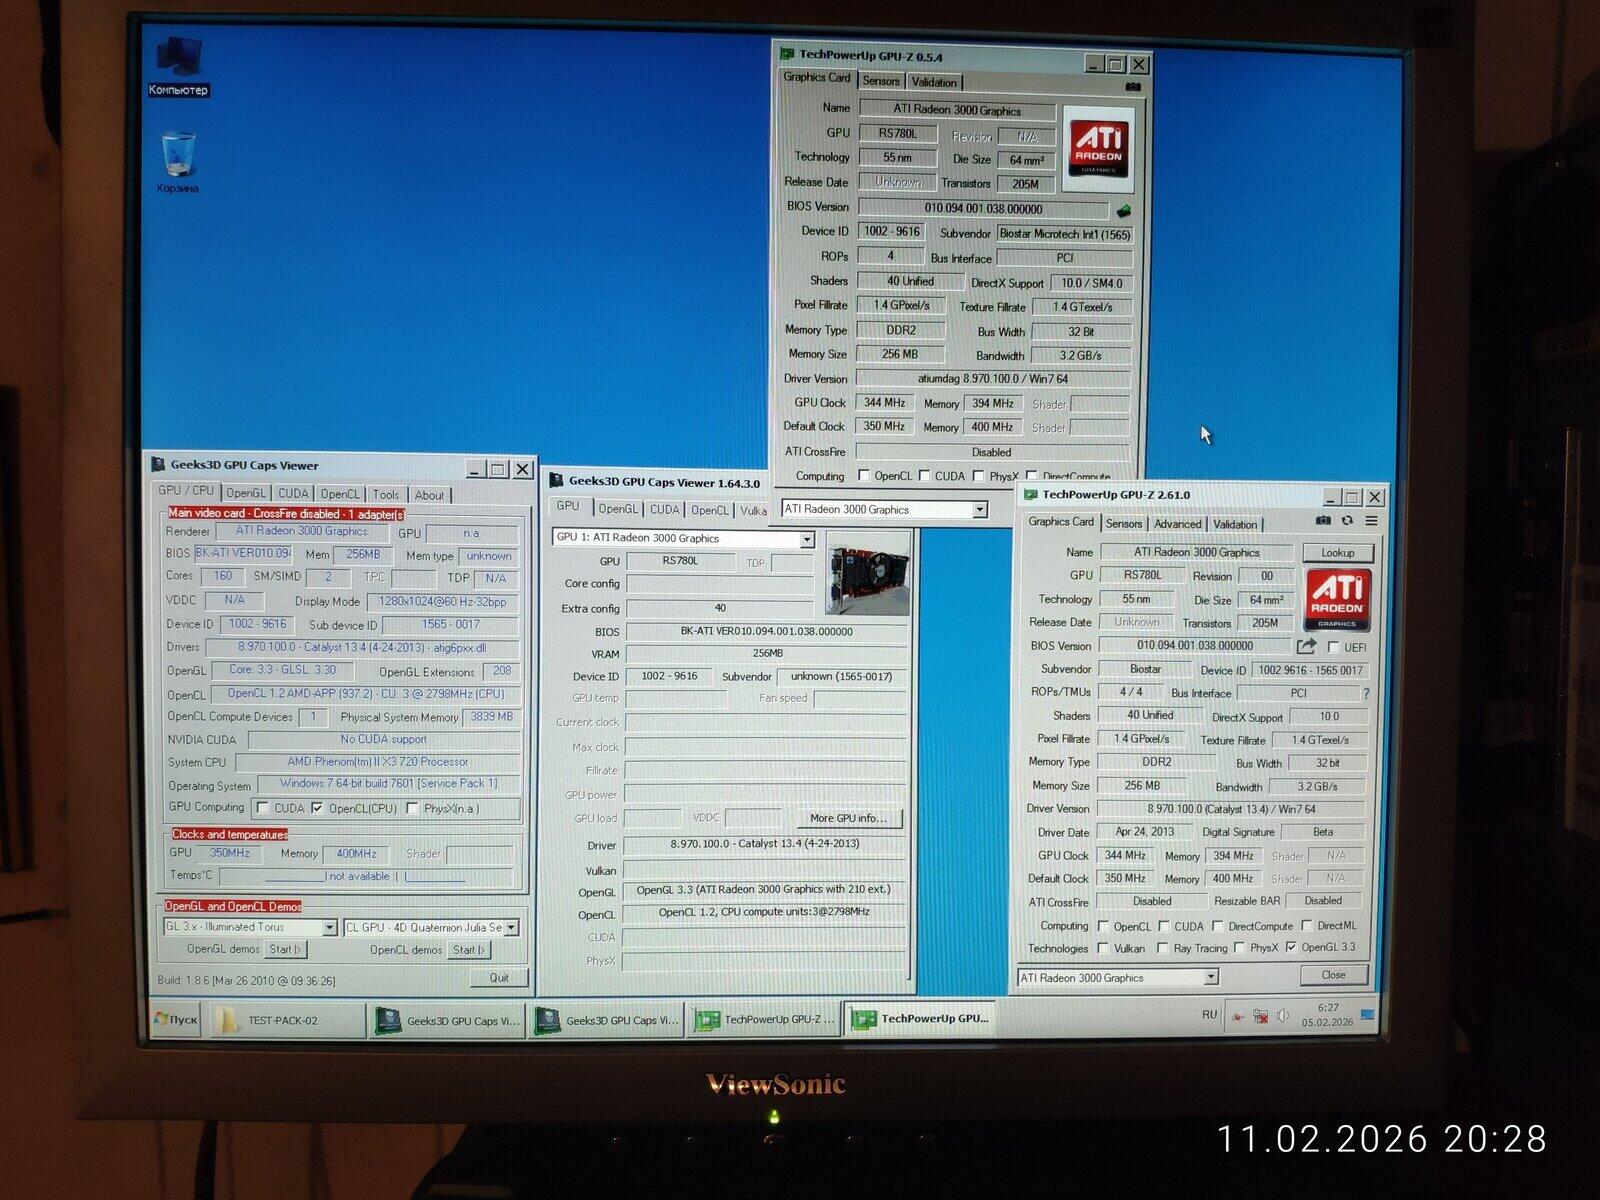Click the highlighted BIOS field BK-ATI VER010.09
This screenshot has width=1600, height=1200.
click(x=243, y=553)
